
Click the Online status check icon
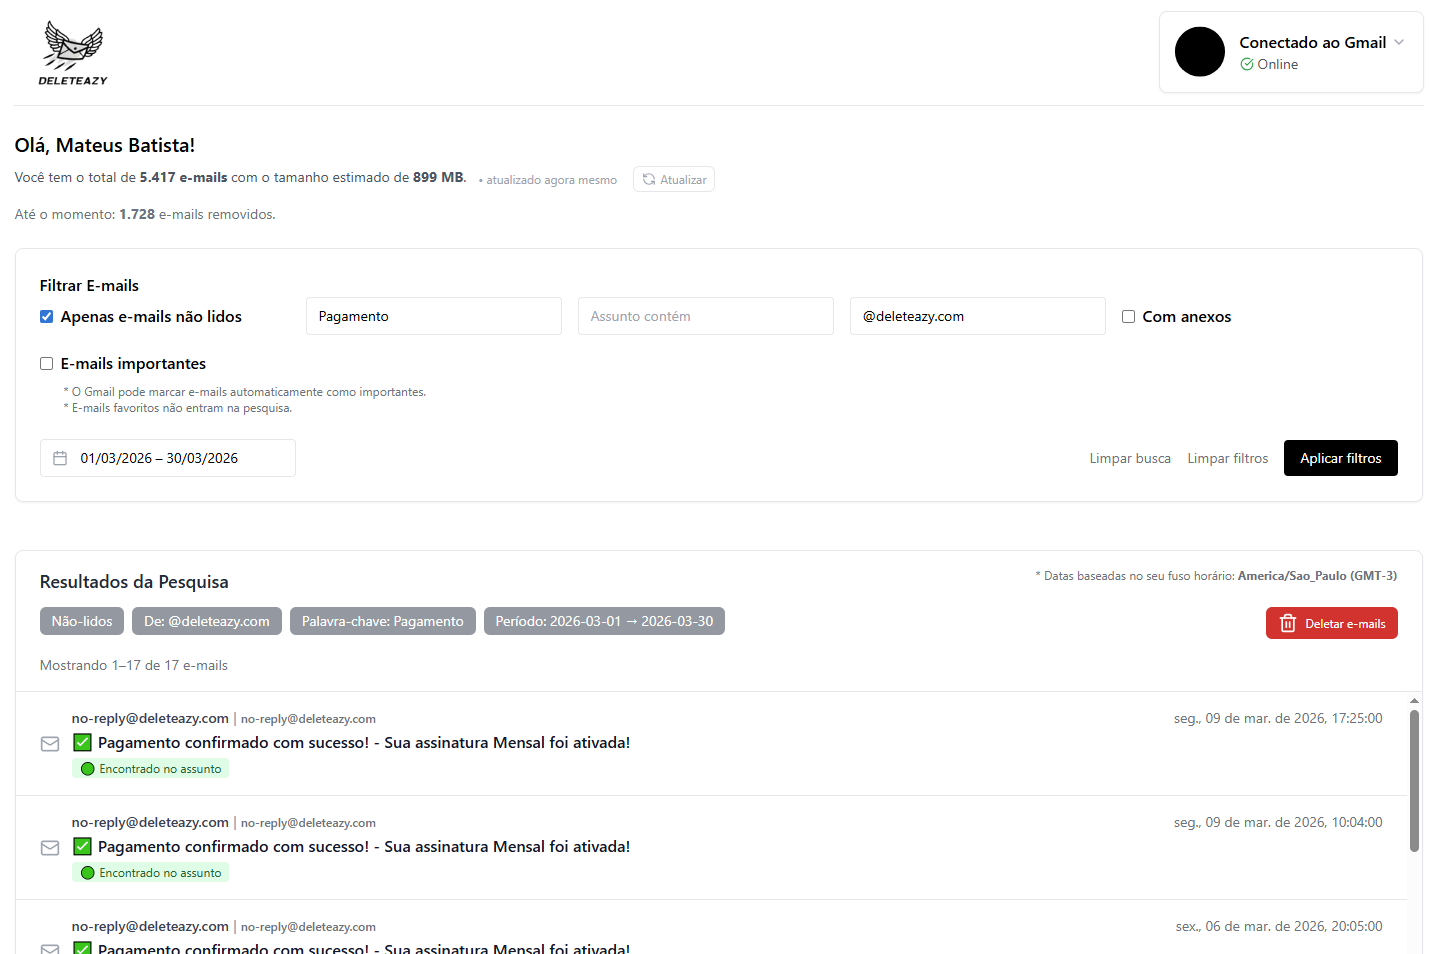(1247, 63)
